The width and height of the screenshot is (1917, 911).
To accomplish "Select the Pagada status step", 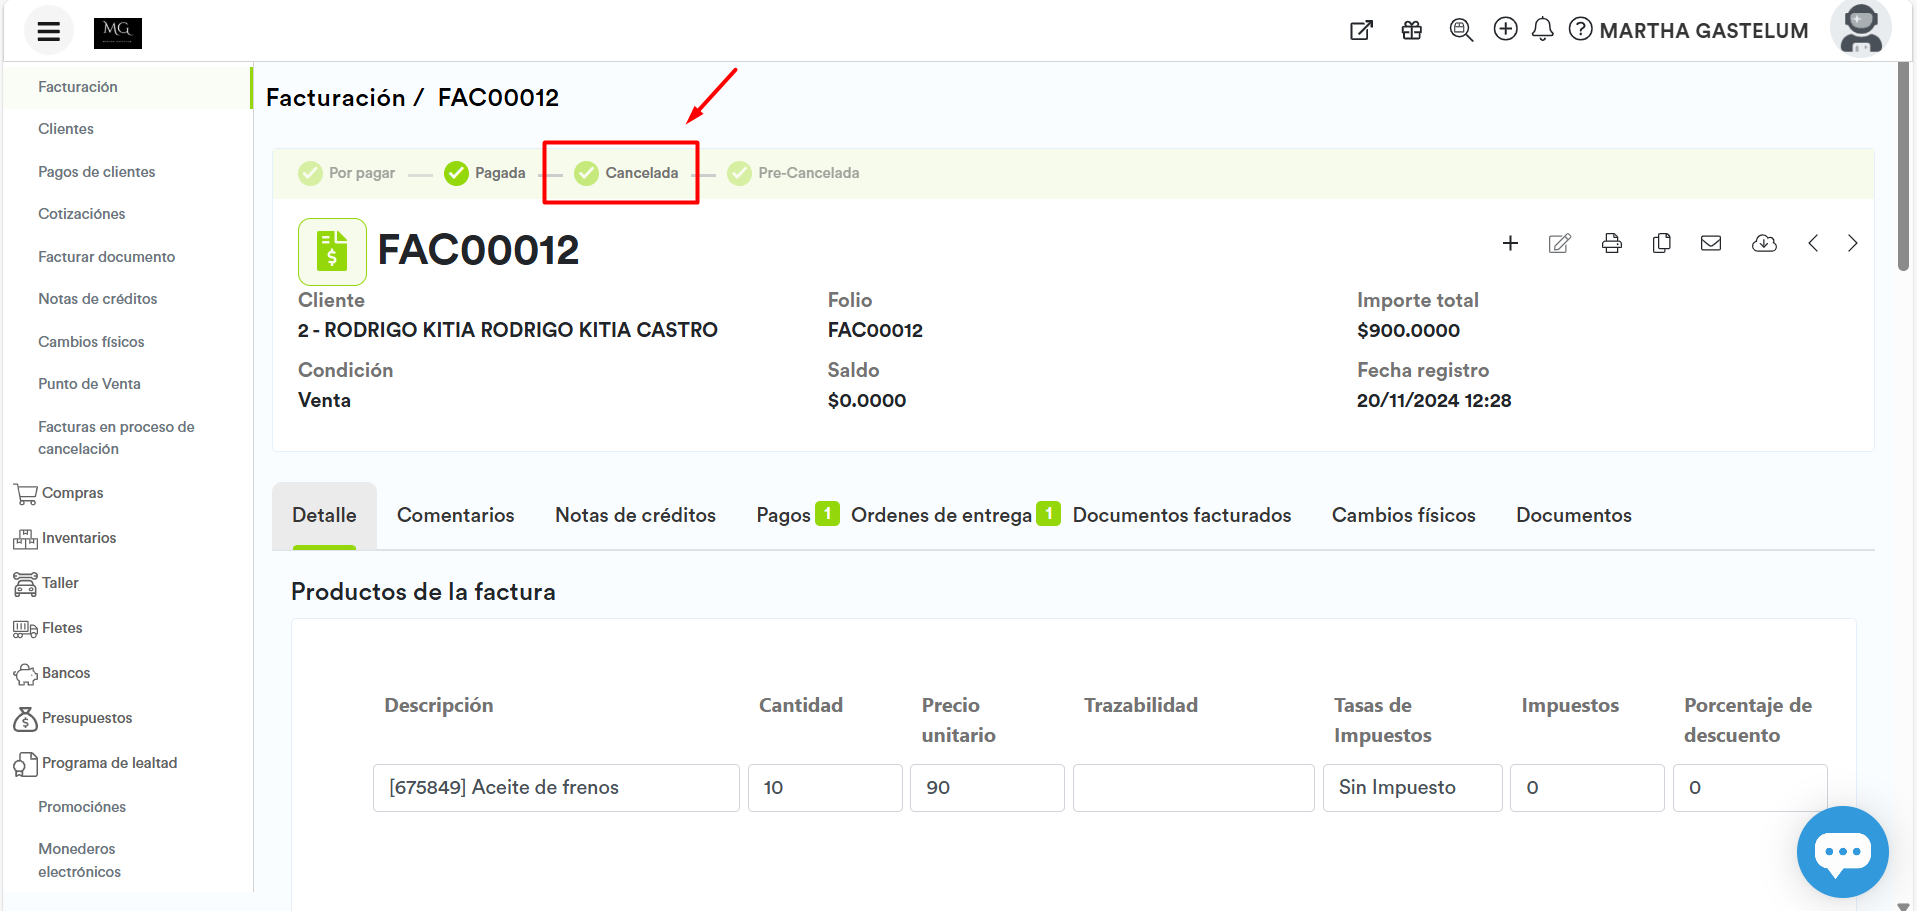I will coord(485,173).
